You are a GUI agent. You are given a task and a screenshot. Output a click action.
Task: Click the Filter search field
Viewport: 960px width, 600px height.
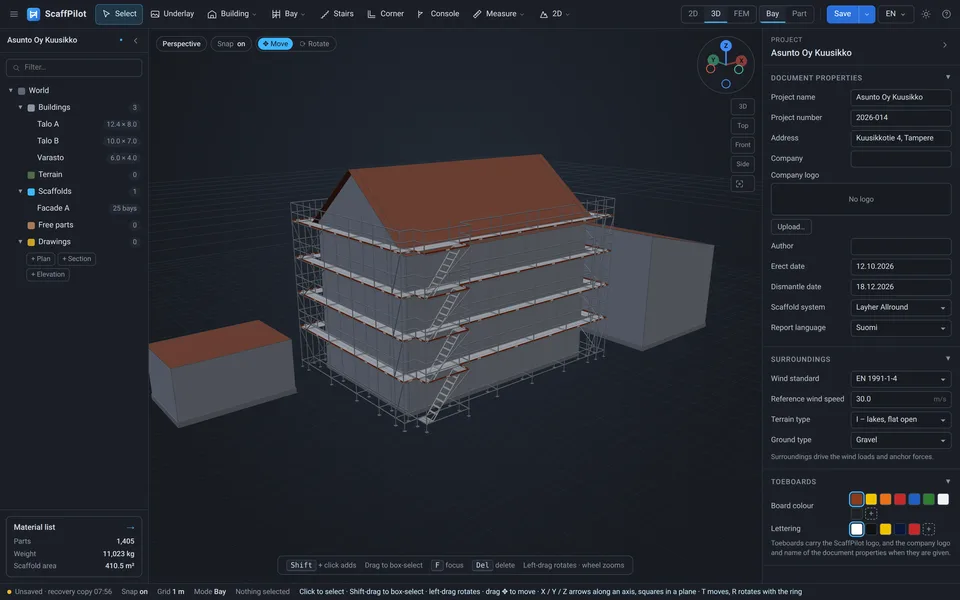pyautogui.click(x=74, y=67)
